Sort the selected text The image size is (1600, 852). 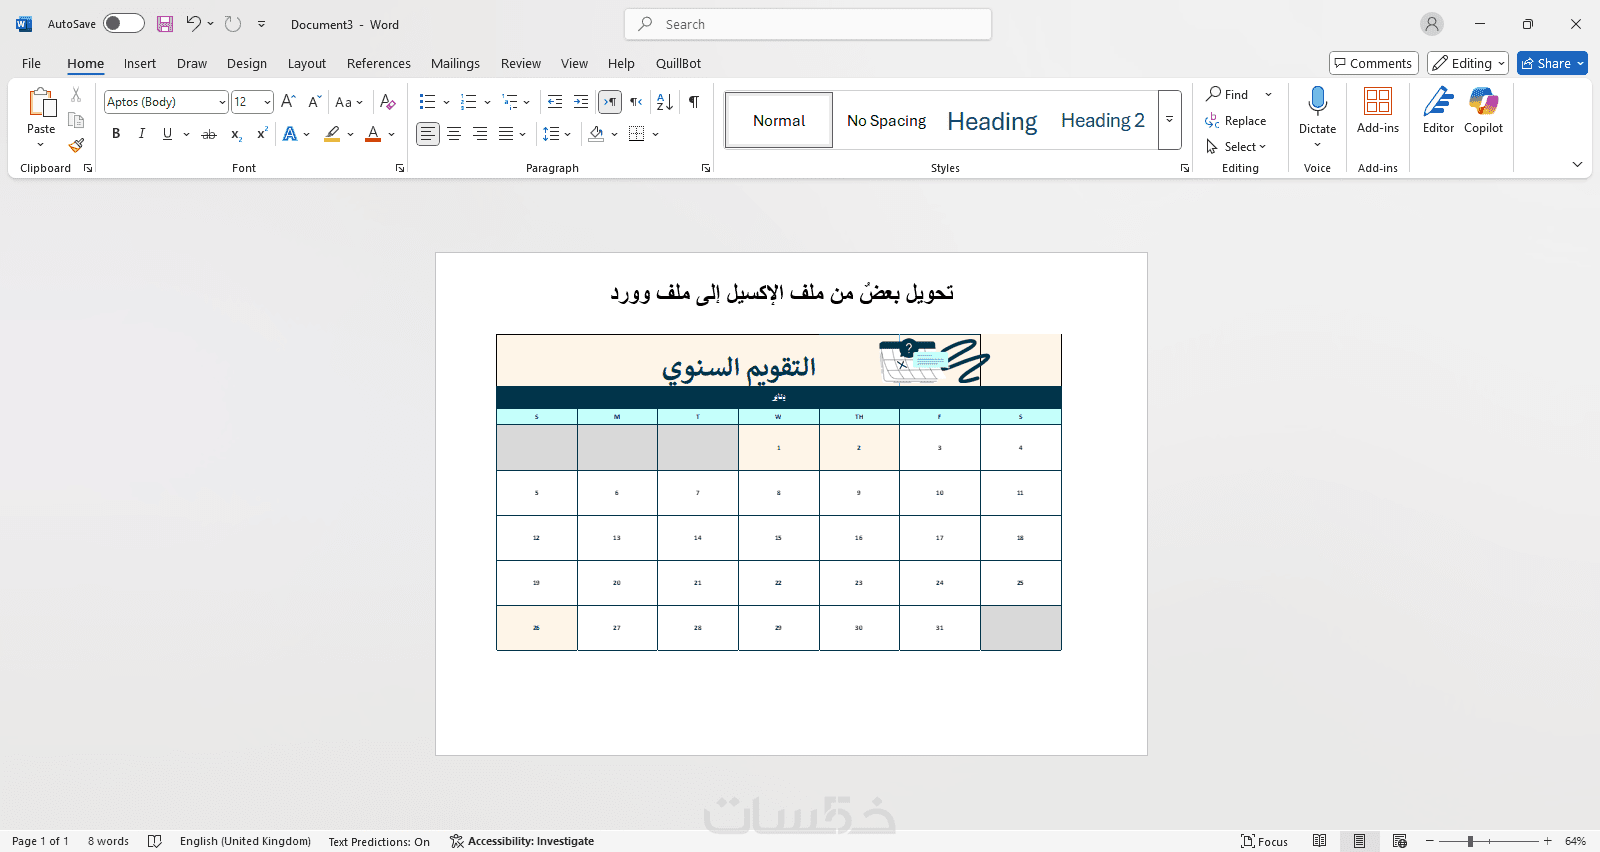pyautogui.click(x=664, y=102)
